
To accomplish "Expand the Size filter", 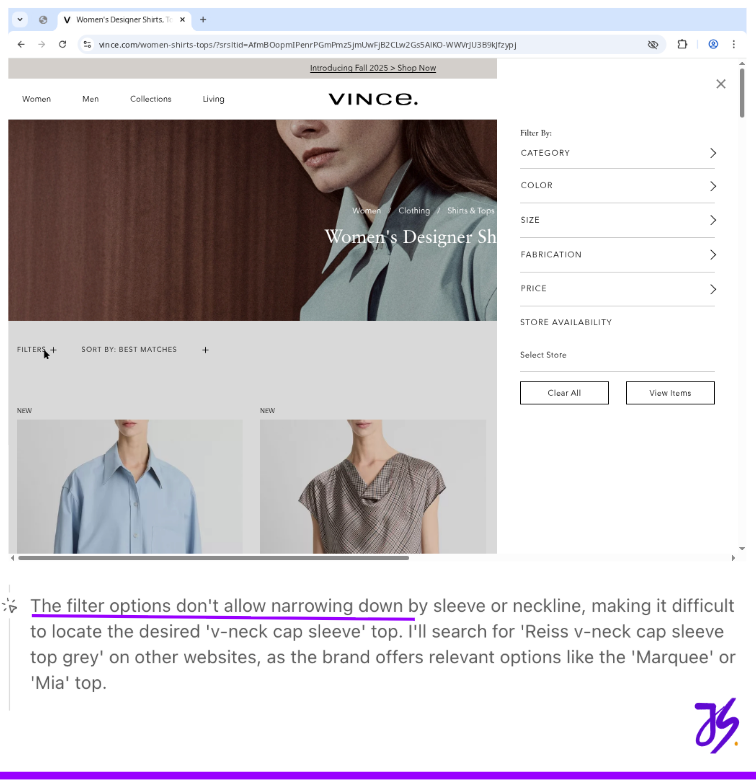I will point(617,220).
